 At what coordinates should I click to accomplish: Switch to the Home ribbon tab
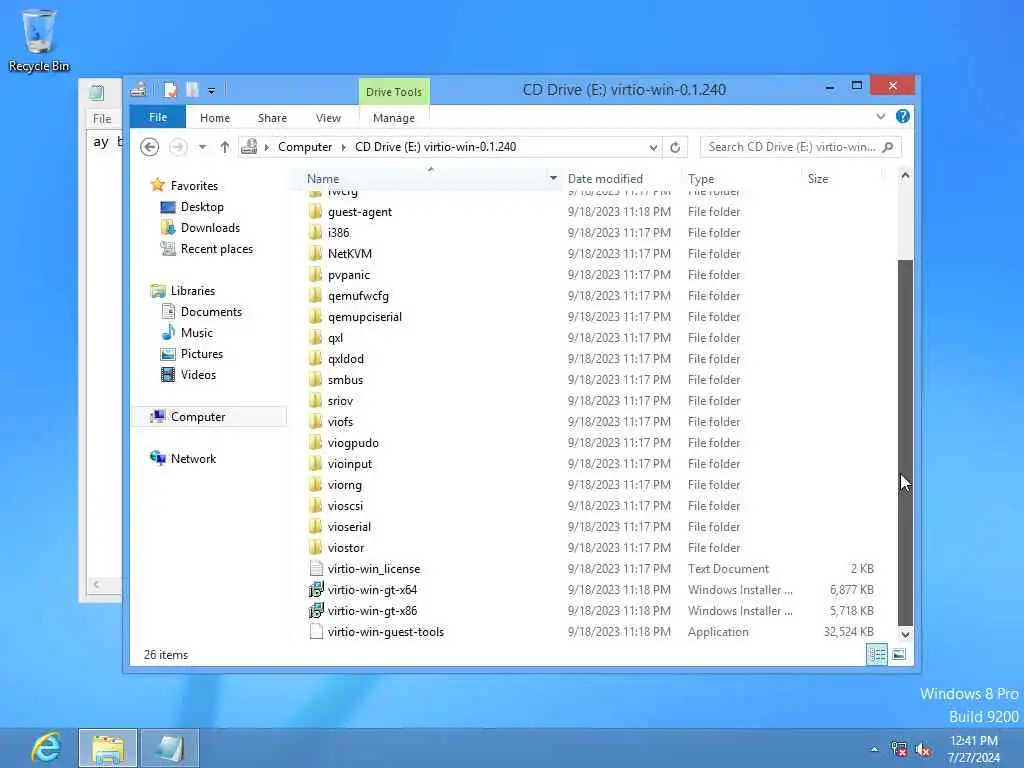215,118
